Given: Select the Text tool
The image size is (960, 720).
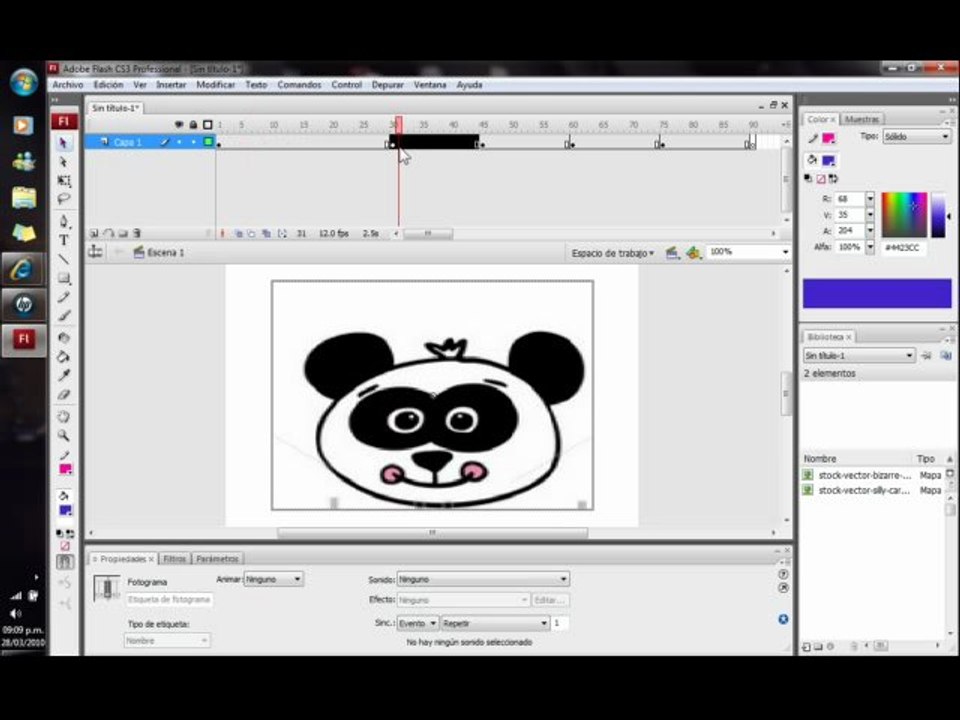Looking at the screenshot, I should tap(63, 240).
